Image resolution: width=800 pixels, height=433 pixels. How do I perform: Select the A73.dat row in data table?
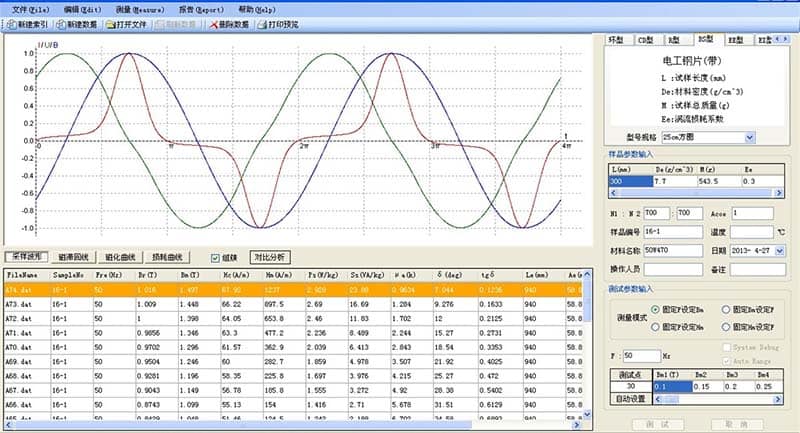click(x=293, y=304)
